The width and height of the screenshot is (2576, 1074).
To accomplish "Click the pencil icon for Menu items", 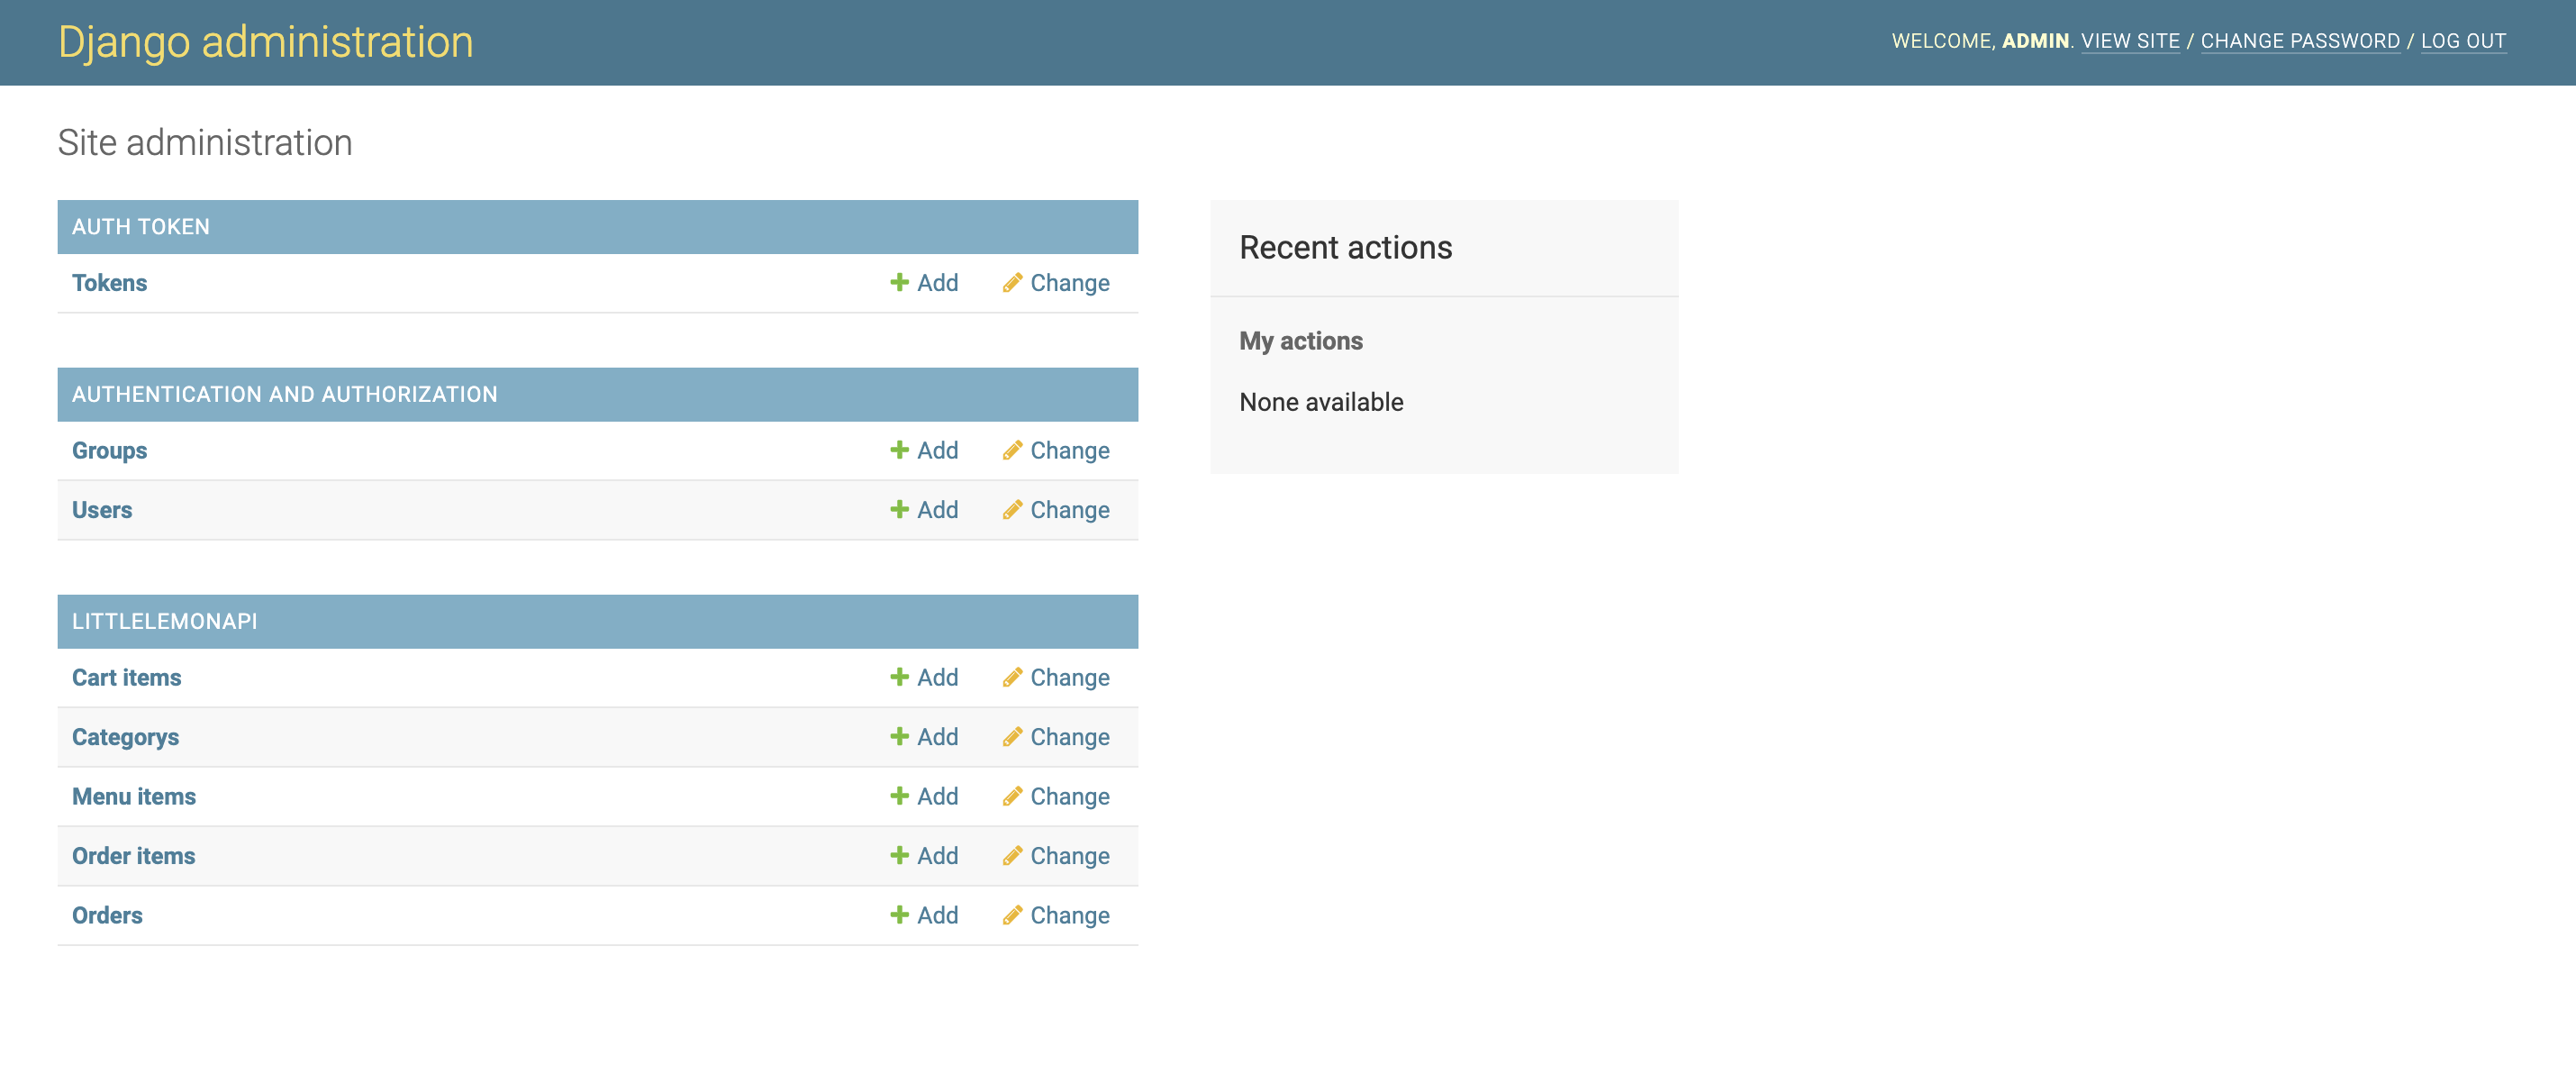I will coord(1012,797).
